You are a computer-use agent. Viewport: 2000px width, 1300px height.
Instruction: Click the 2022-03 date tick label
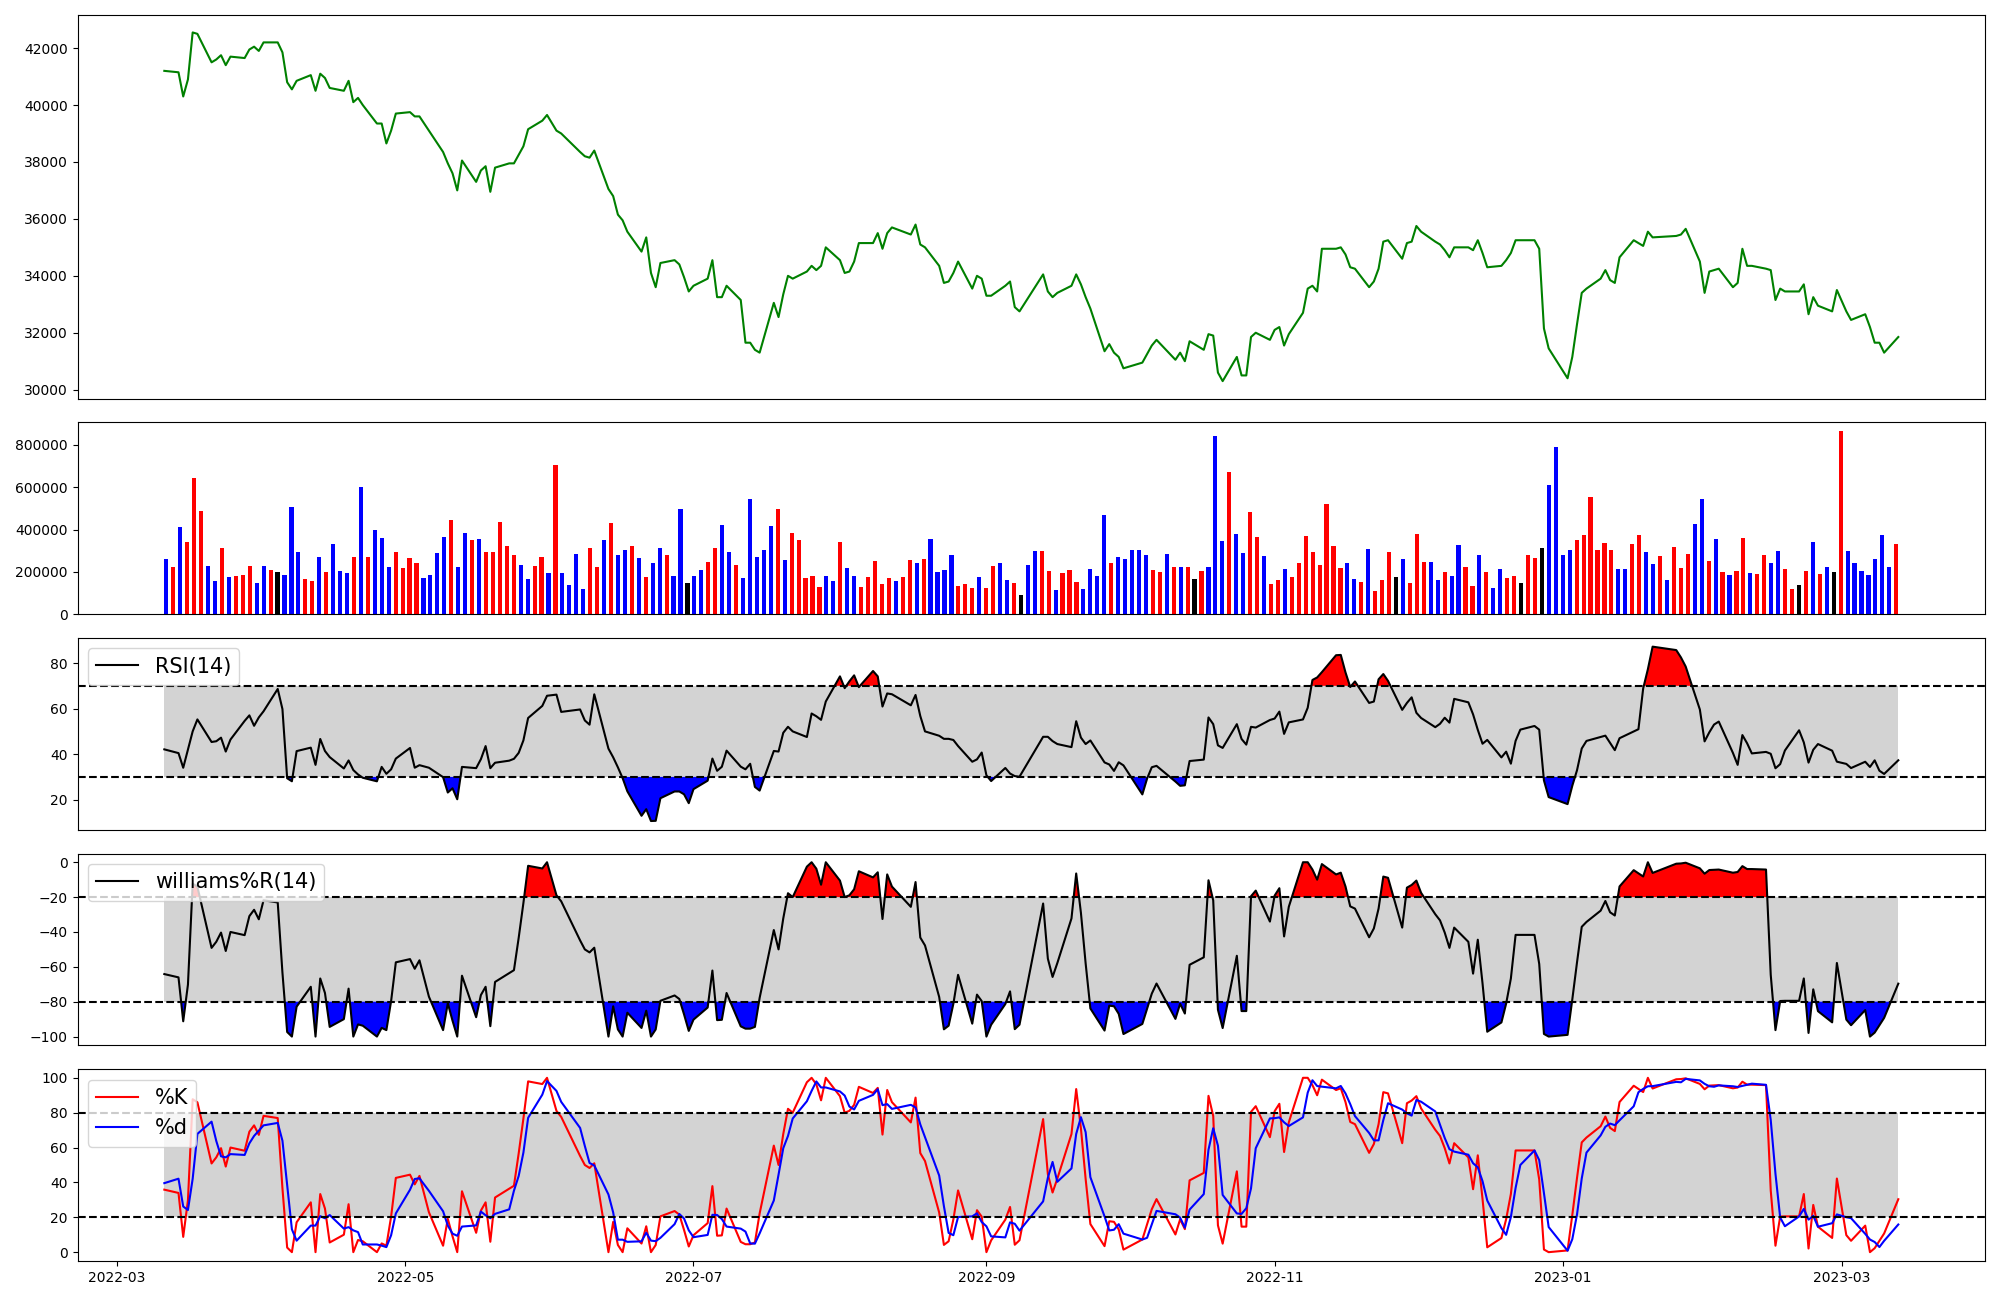click(117, 1277)
